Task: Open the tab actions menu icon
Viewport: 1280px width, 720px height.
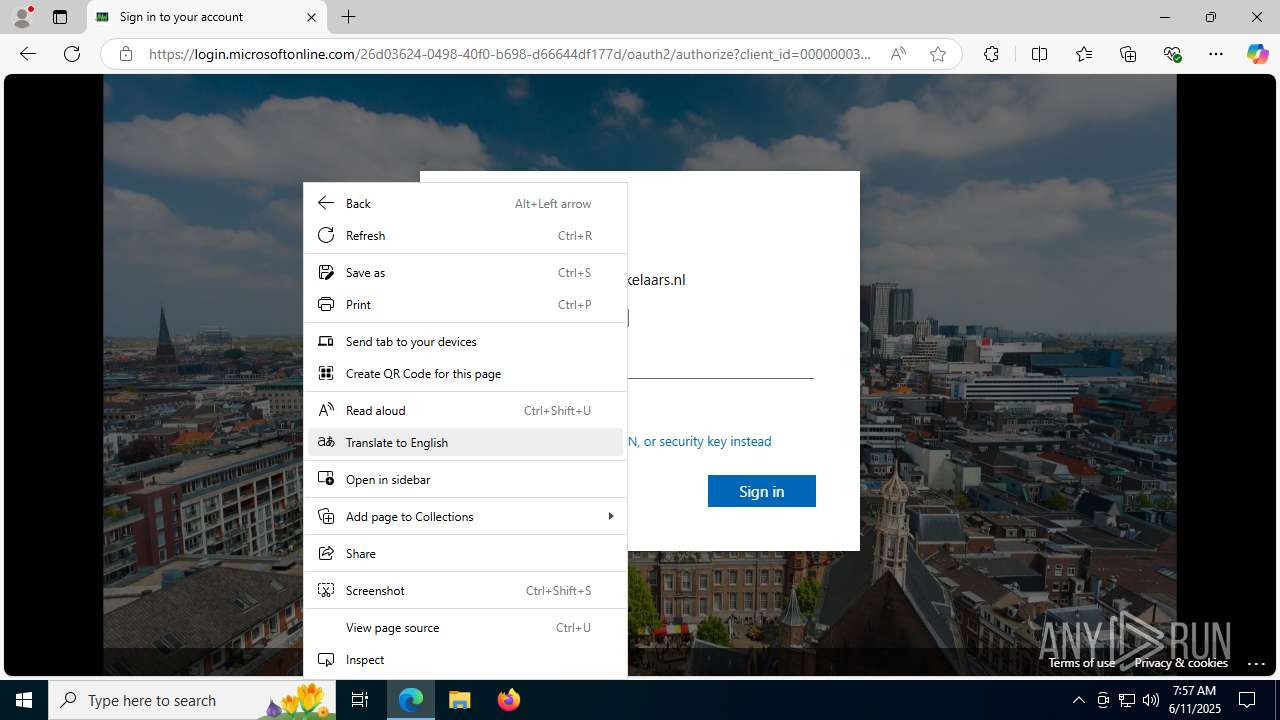Action: point(60,17)
